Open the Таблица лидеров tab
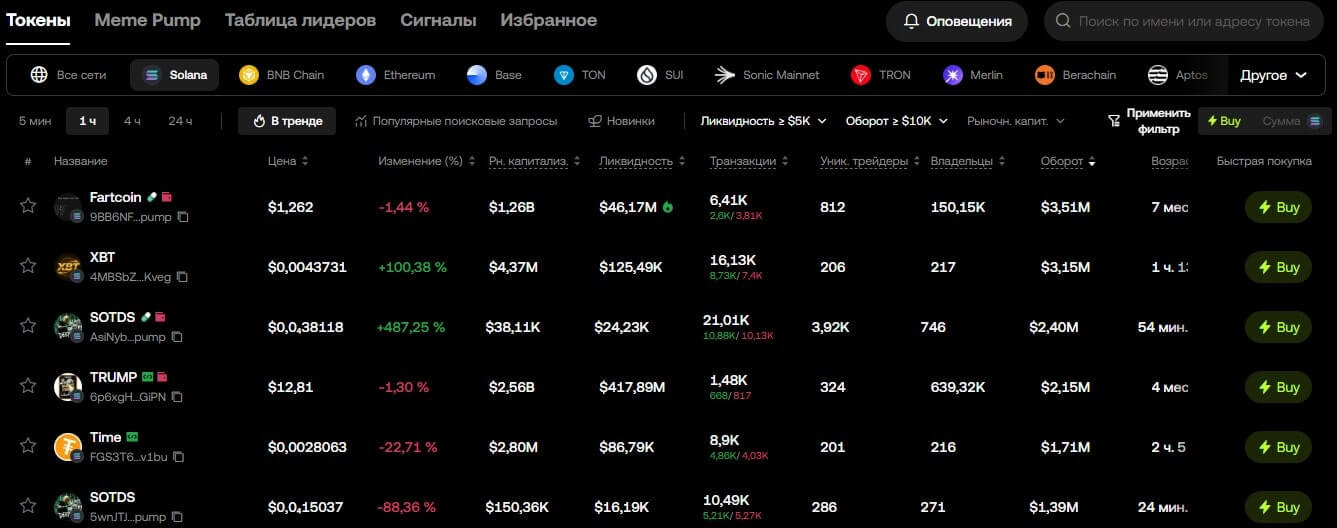This screenshot has height=528, width=1337. [300, 20]
